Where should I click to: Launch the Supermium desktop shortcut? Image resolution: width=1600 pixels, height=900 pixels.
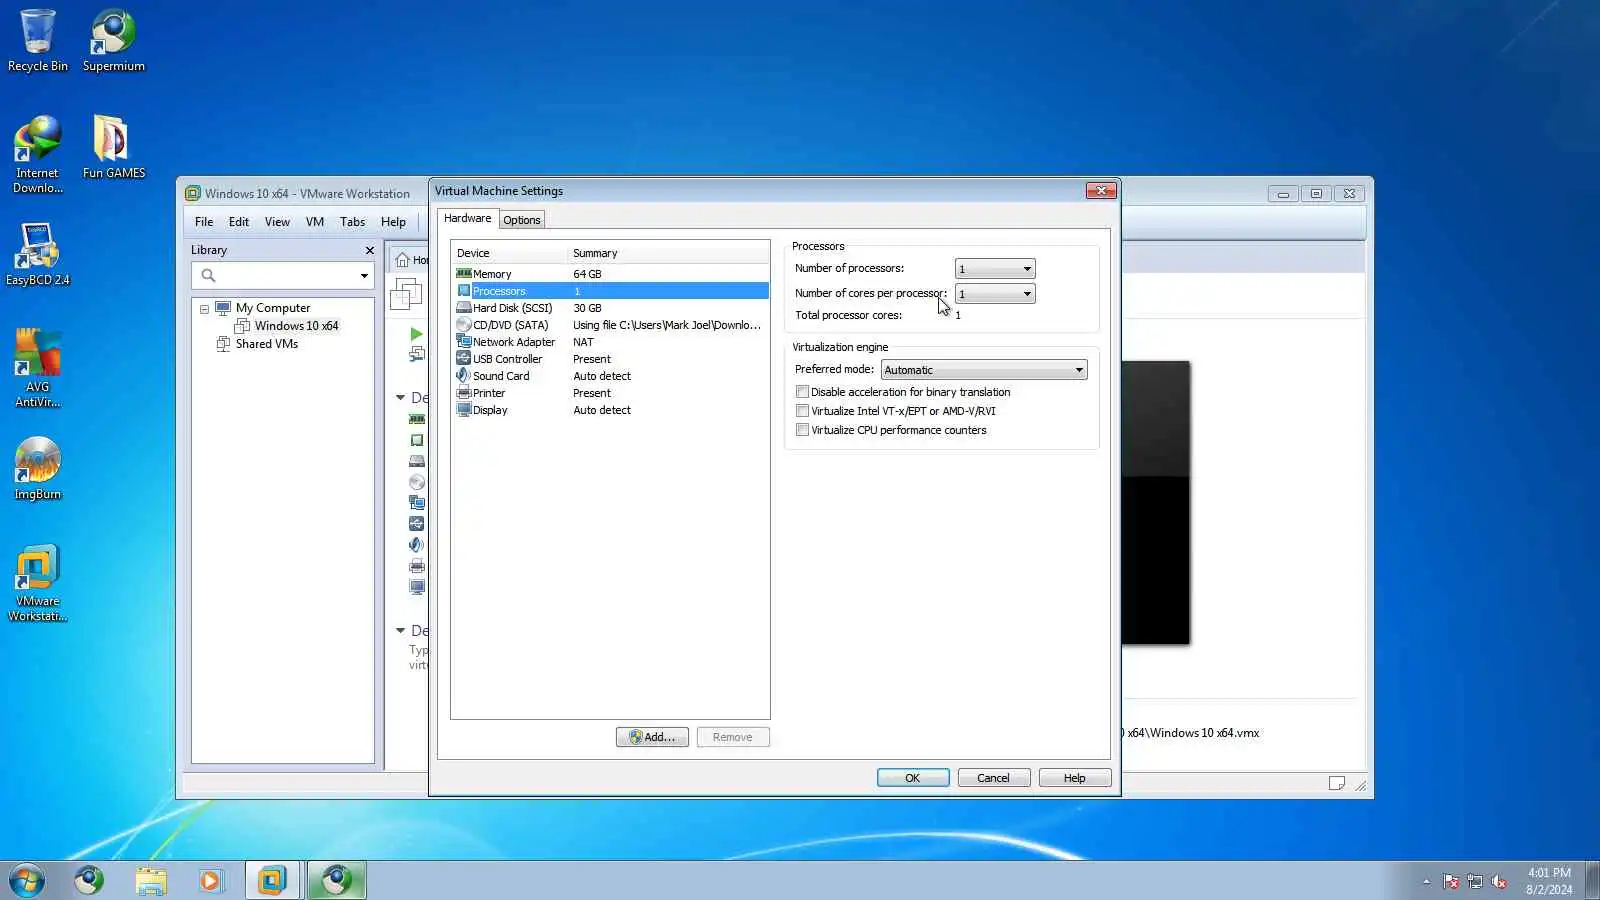click(114, 41)
